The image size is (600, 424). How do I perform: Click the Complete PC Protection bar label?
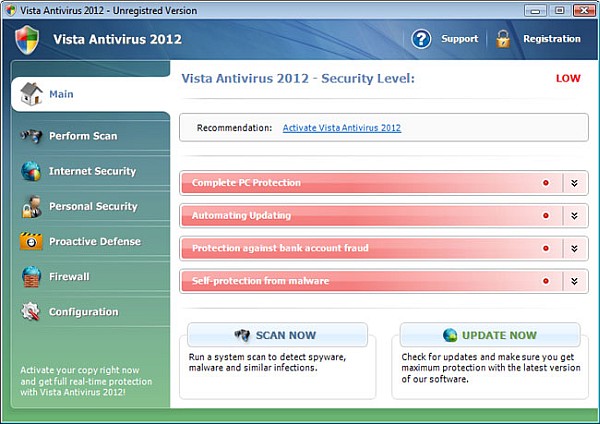click(x=246, y=183)
